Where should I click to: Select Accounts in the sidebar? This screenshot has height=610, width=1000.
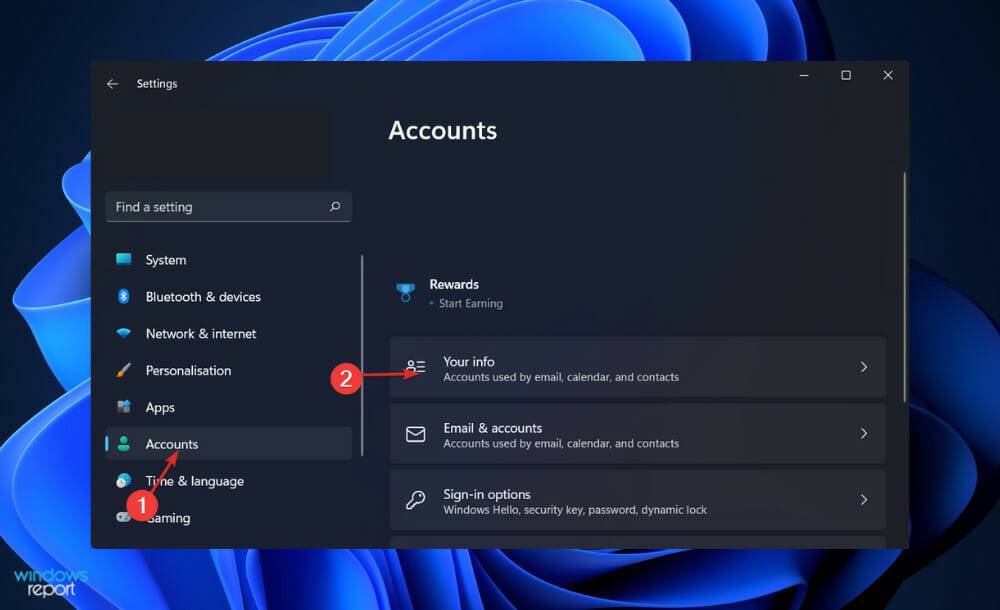(x=172, y=444)
